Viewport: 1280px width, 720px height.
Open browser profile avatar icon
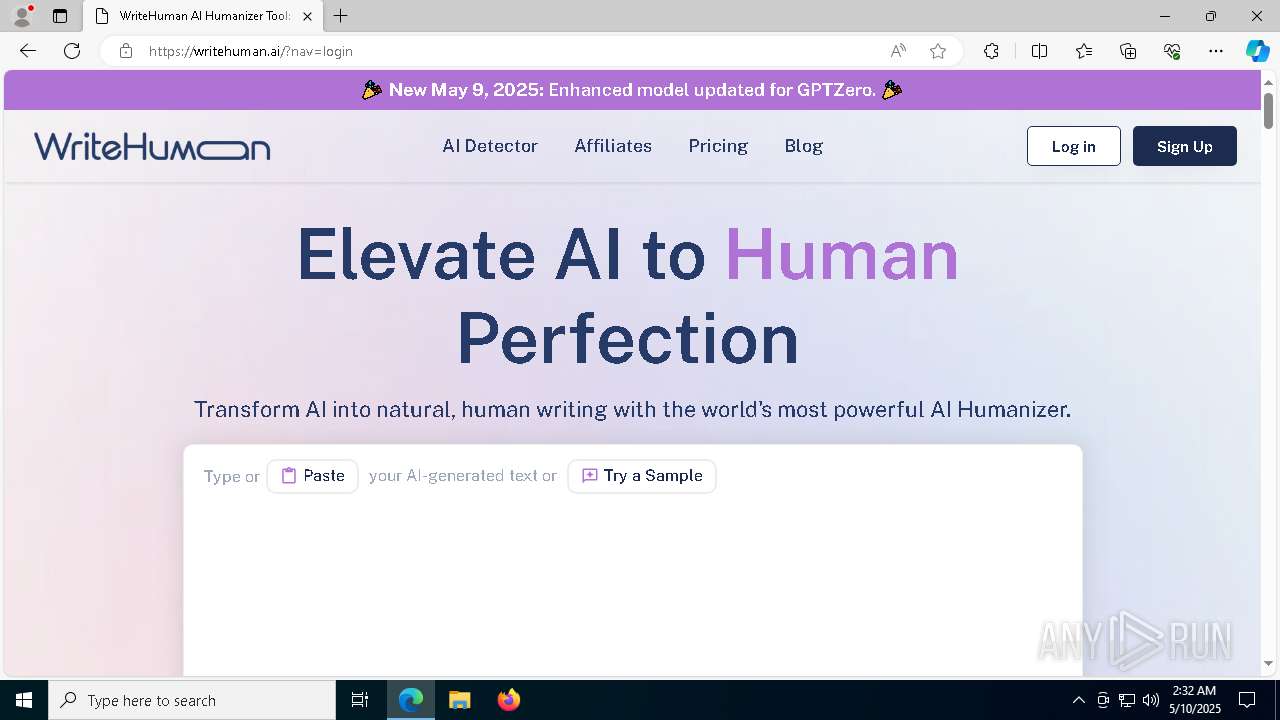pyautogui.click(x=22, y=16)
